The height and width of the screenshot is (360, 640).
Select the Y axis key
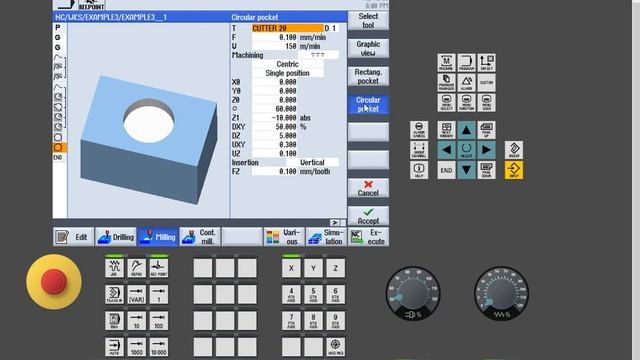coord(313,268)
